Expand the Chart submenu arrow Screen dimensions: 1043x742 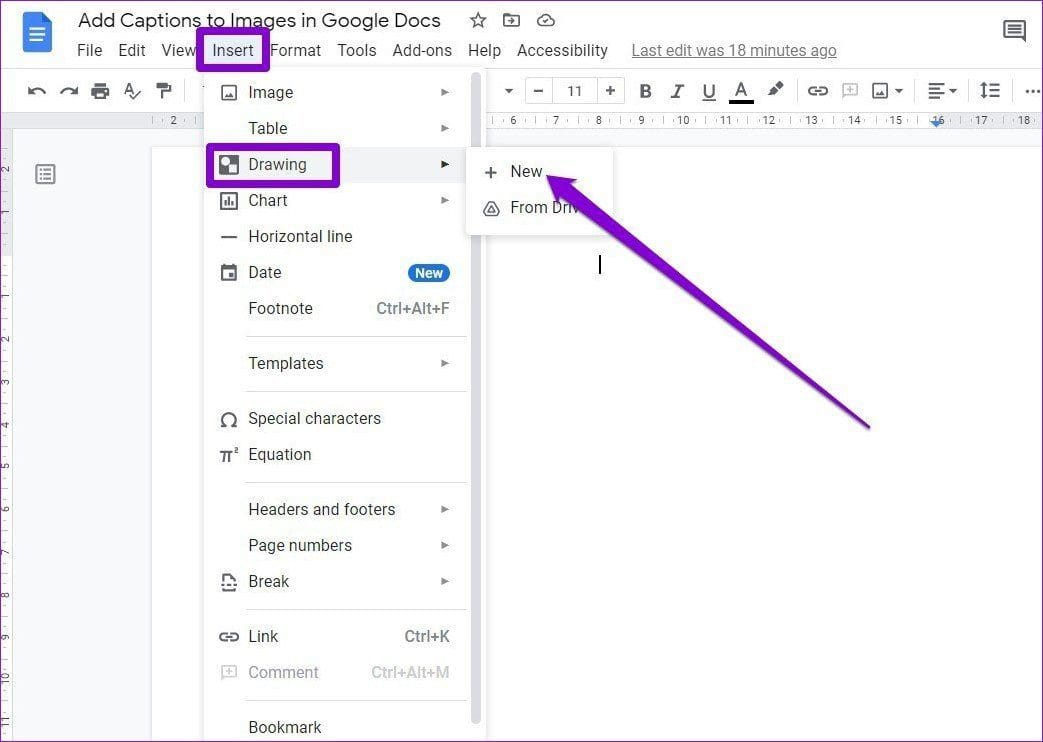click(x=445, y=200)
